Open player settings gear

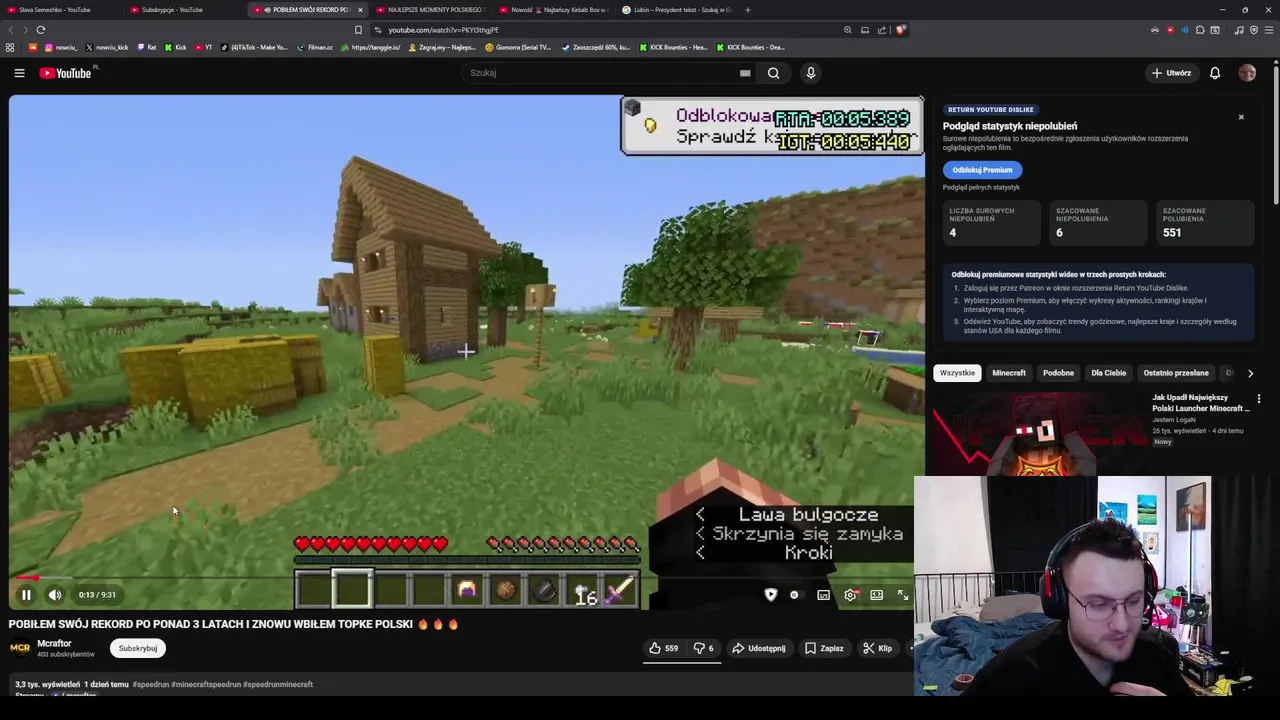coord(850,595)
